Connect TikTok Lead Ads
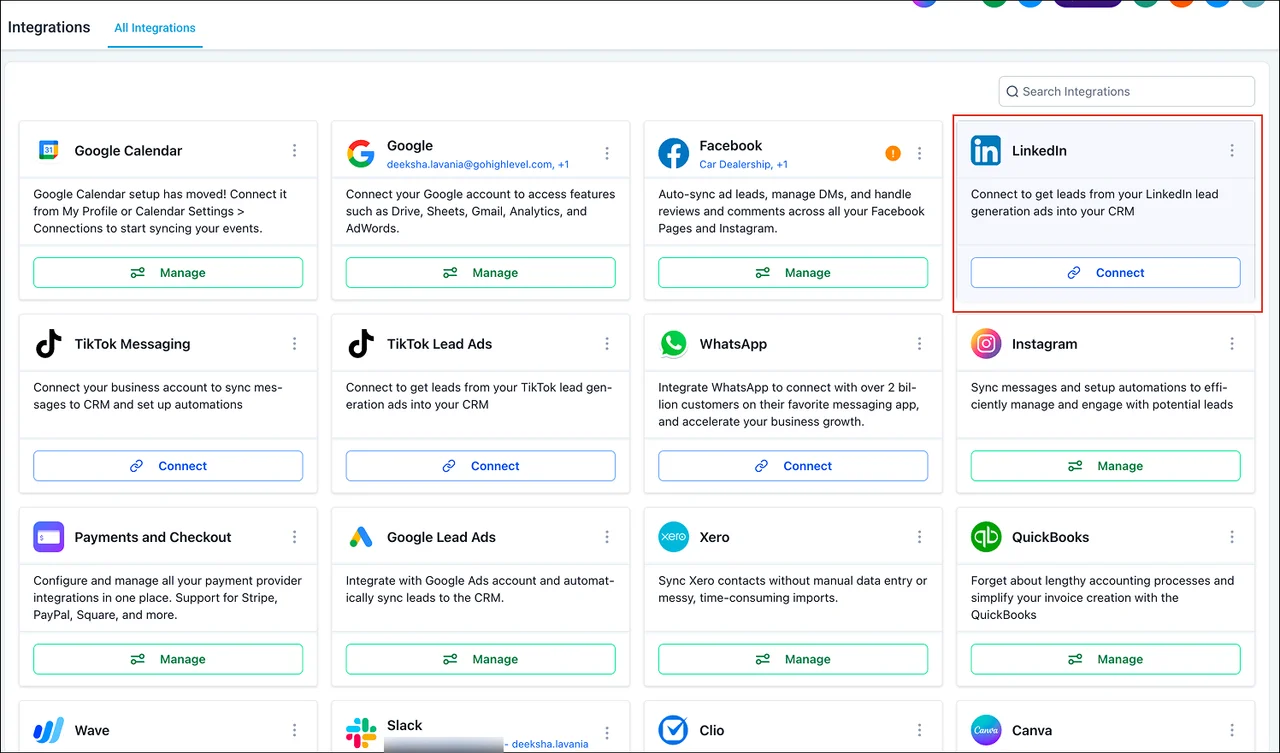 tap(481, 466)
